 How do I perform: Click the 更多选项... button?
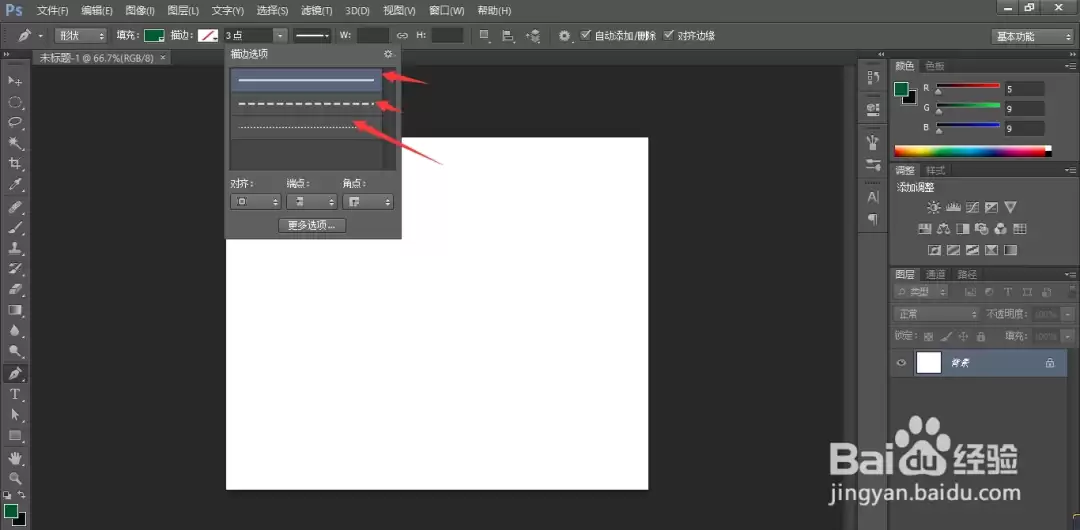click(312, 225)
